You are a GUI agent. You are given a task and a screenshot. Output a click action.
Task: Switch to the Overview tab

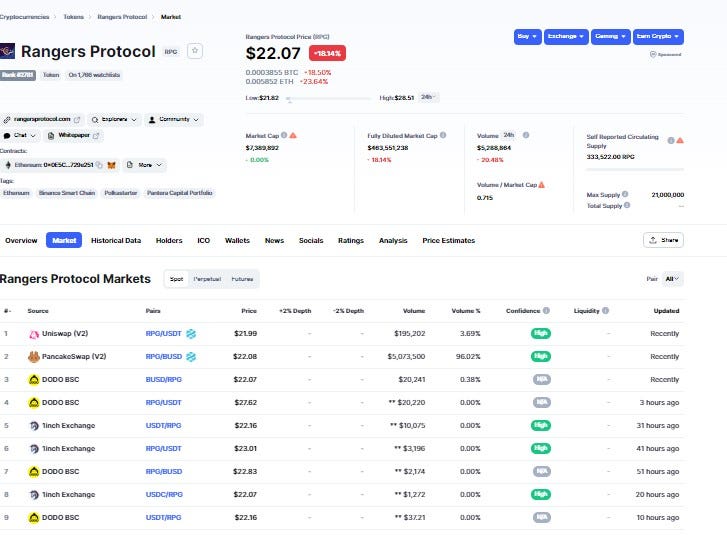pyautogui.click(x=21, y=241)
